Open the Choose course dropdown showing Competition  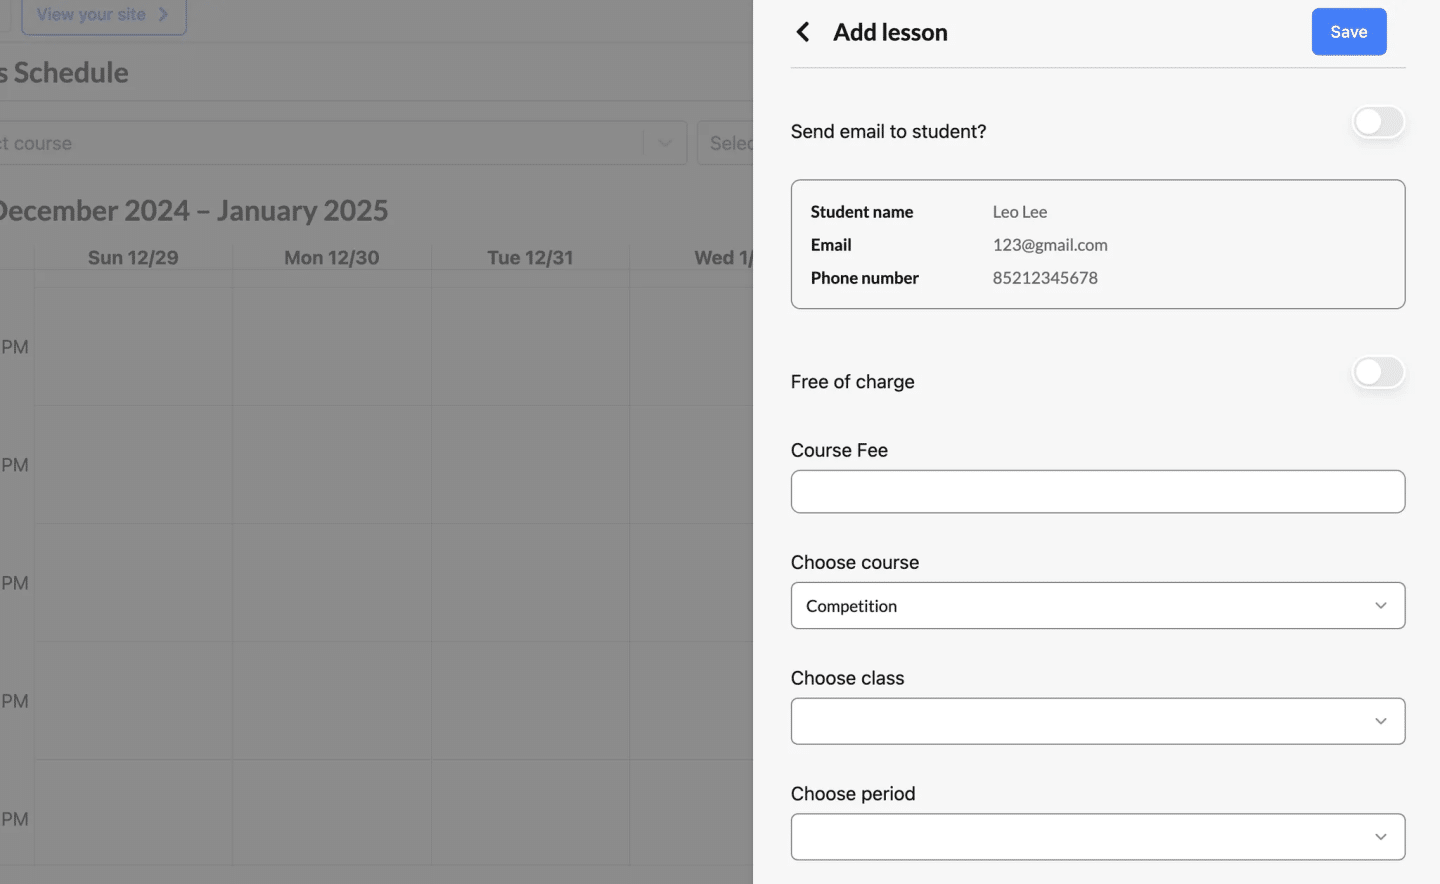pos(1097,606)
